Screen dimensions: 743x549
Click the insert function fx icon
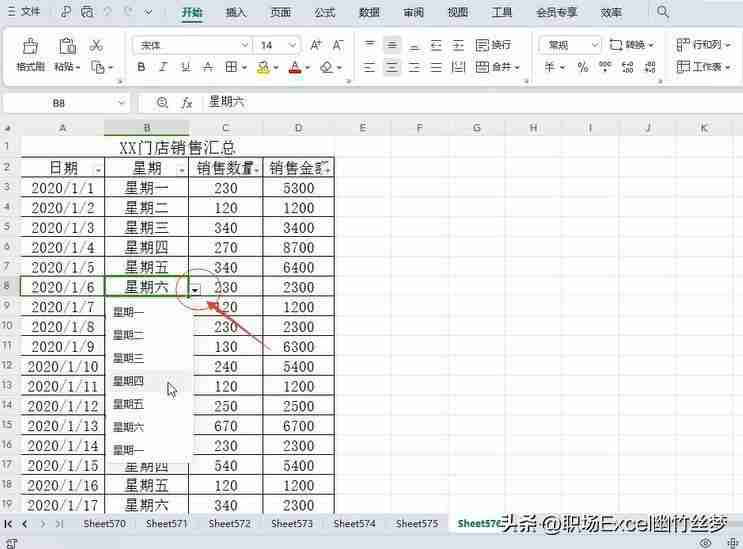pos(187,103)
